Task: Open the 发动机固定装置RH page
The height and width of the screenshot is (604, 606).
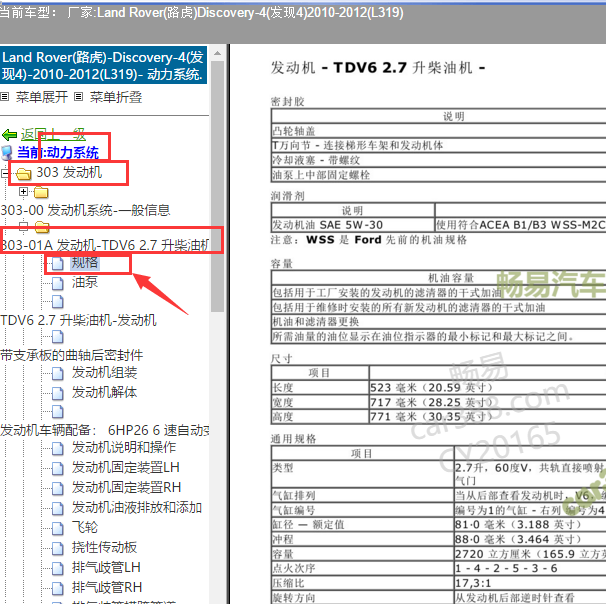Action: (x=126, y=488)
